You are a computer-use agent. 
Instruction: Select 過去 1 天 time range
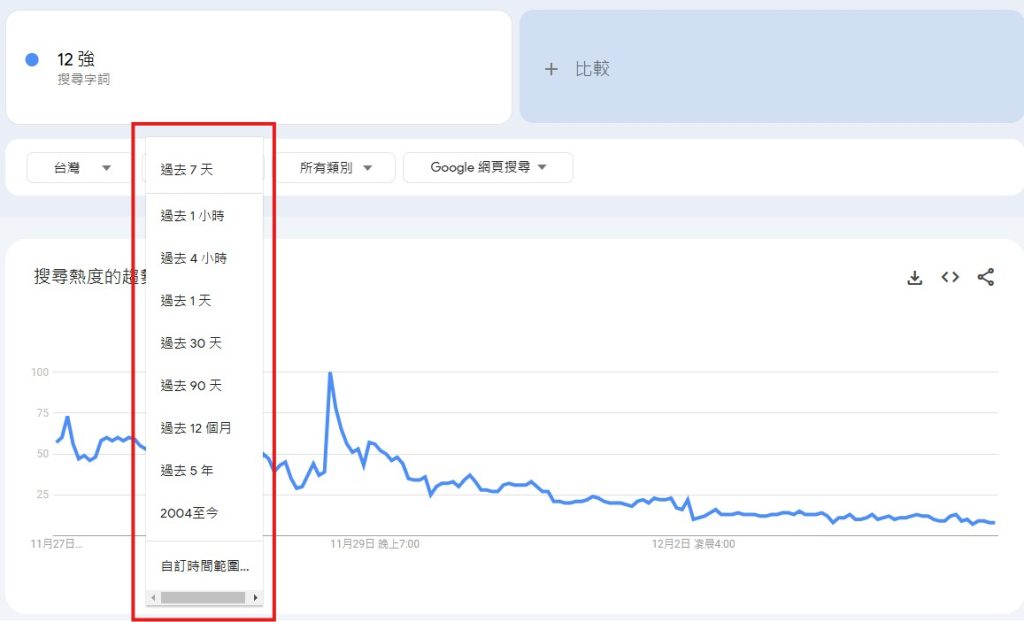click(x=188, y=300)
